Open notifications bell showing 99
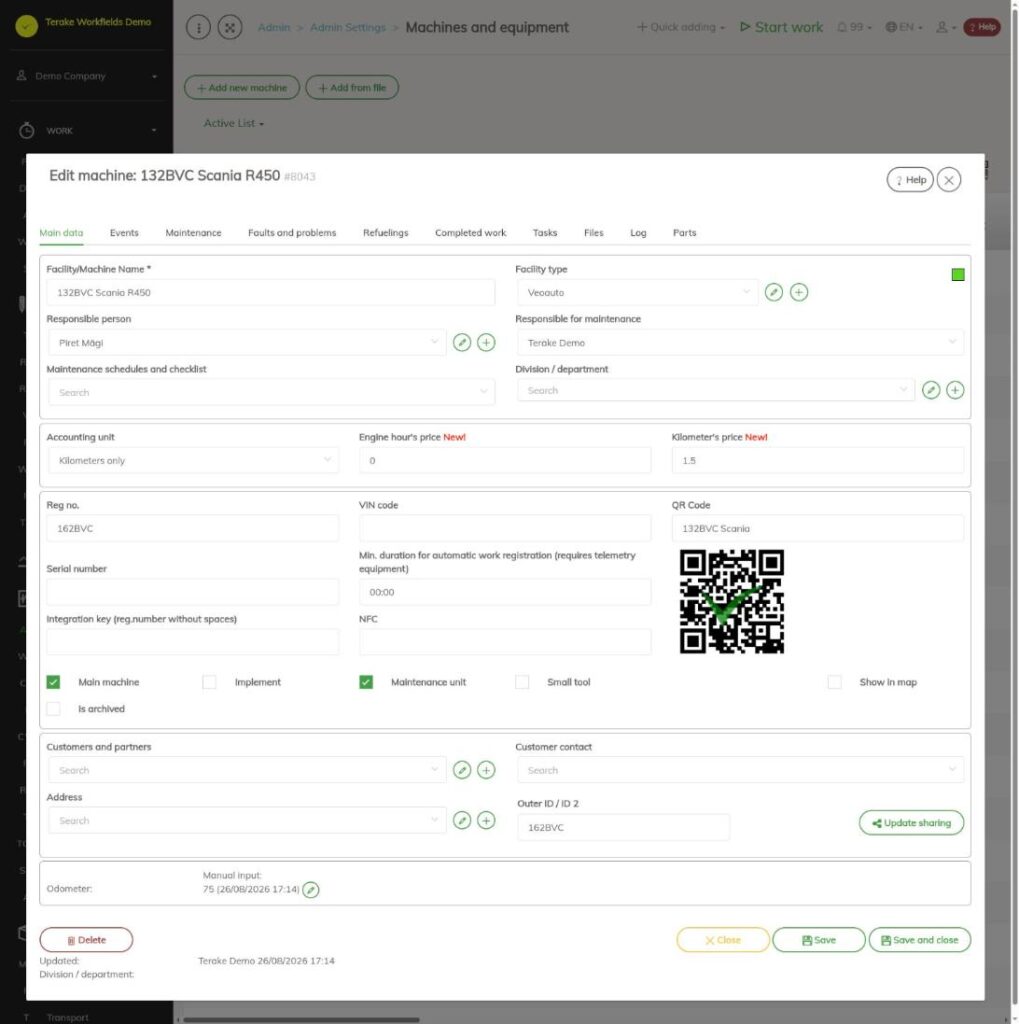The image size is (1019, 1024). 854,27
